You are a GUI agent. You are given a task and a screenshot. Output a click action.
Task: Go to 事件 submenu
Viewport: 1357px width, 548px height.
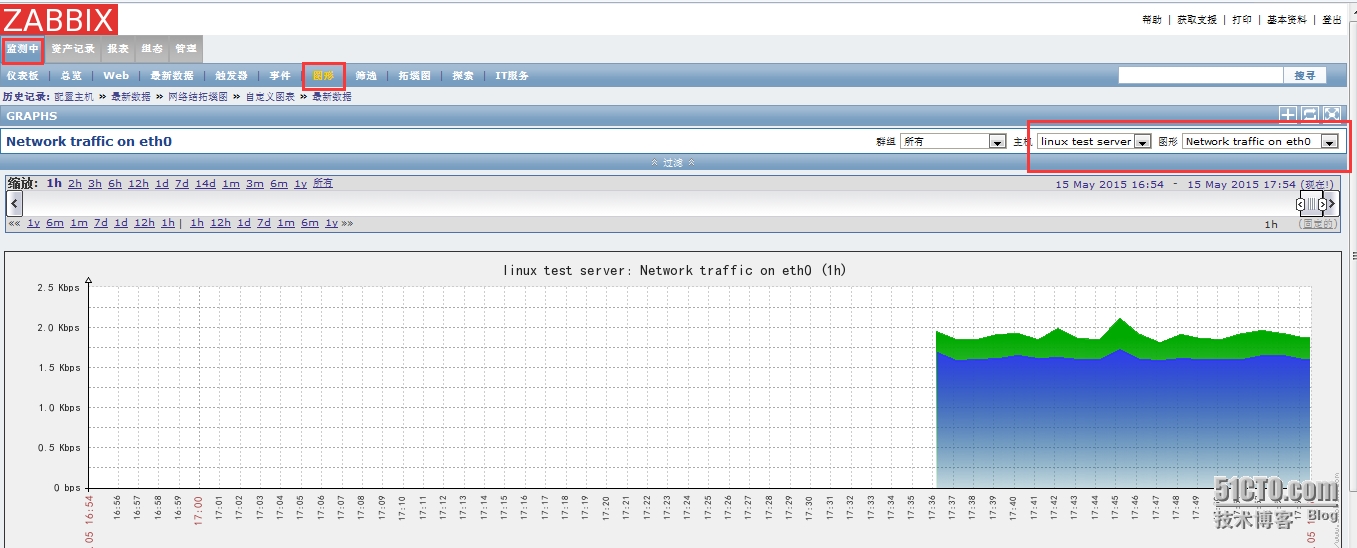click(x=280, y=75)
